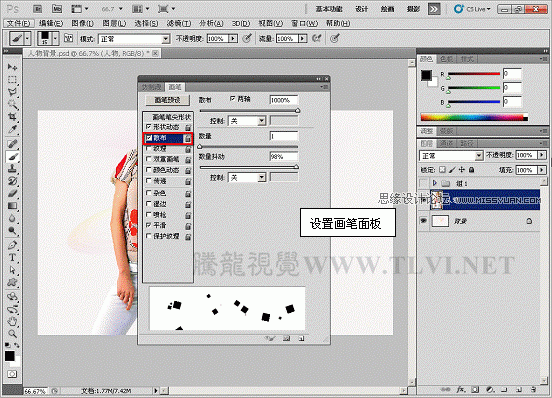Viewport: 552px width, 398px height.
Task: Select 设计 workspace button
Action: click(362, 9)
